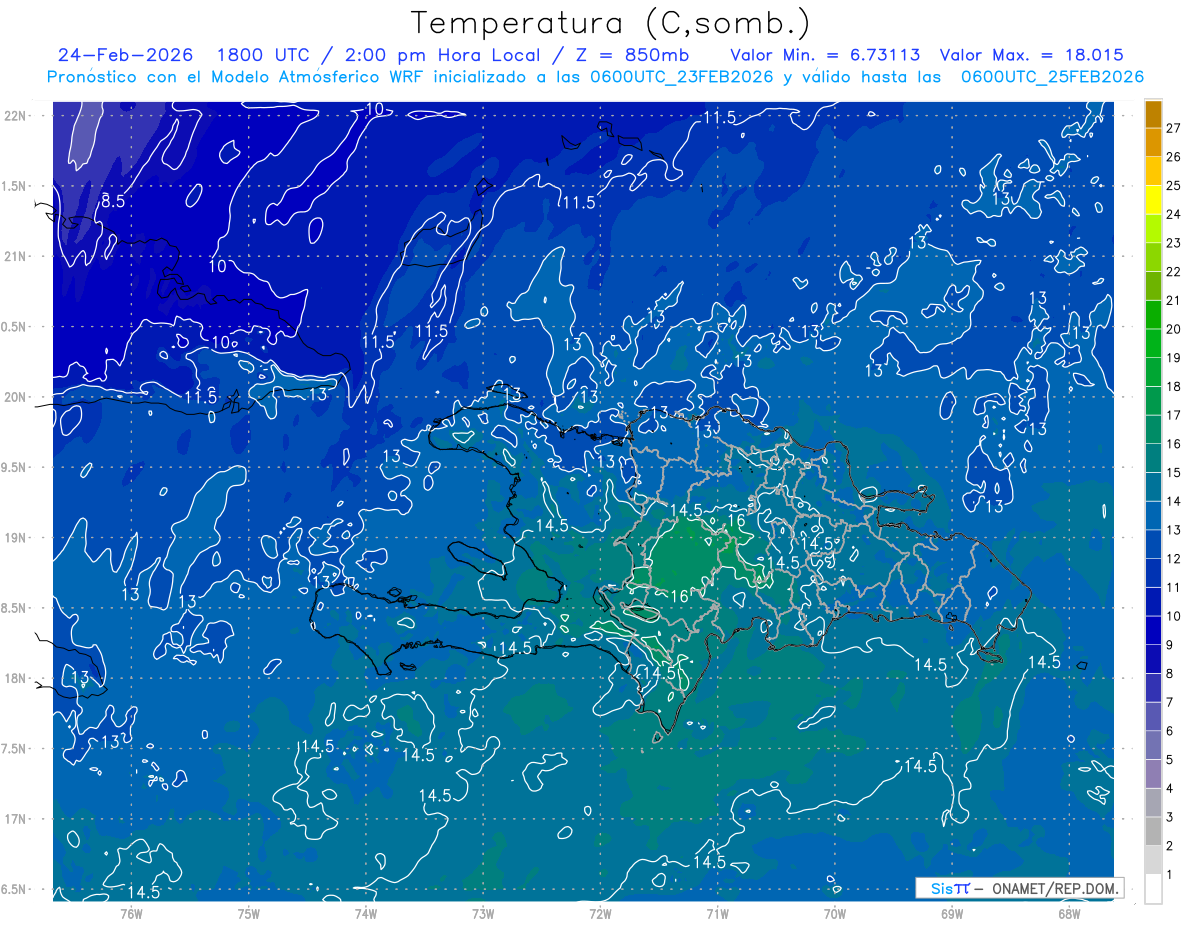Viewport: 1200px width, 927px height.
Task: Click the colorbar label '12'
Action: pyautogui.click(x=1173, y=559)
